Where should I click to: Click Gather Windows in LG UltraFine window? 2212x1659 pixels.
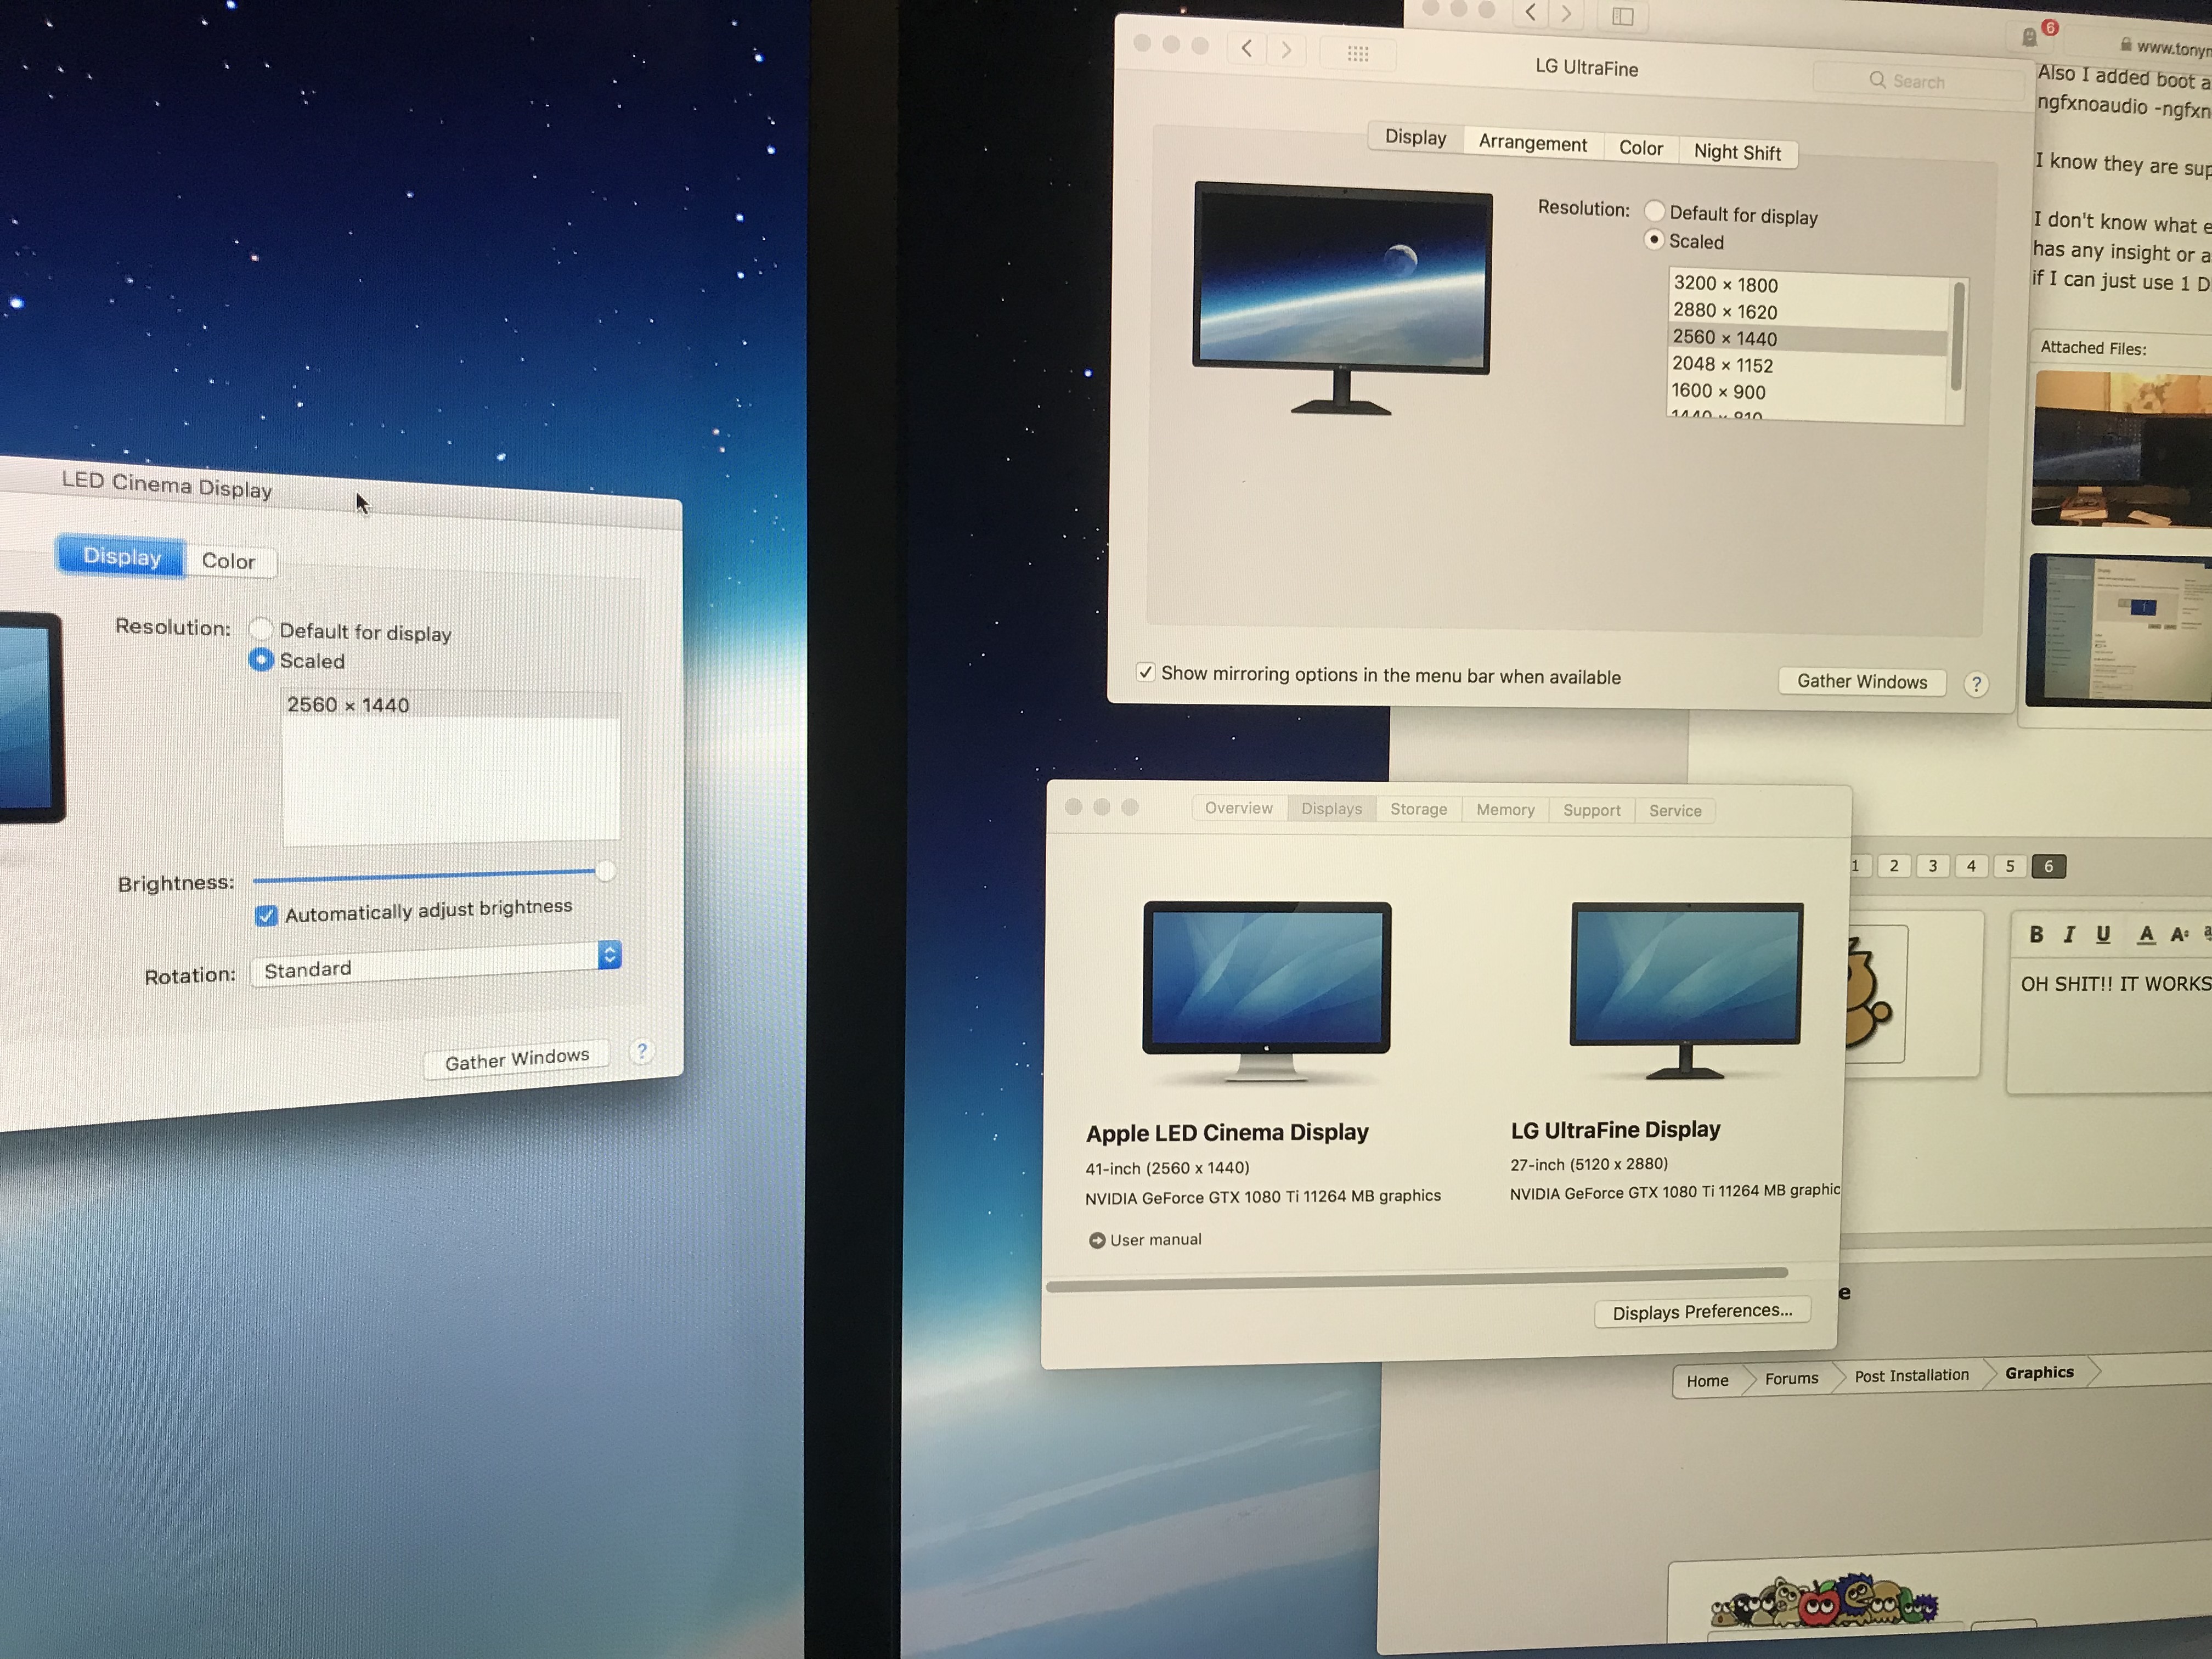point(1862,681)
